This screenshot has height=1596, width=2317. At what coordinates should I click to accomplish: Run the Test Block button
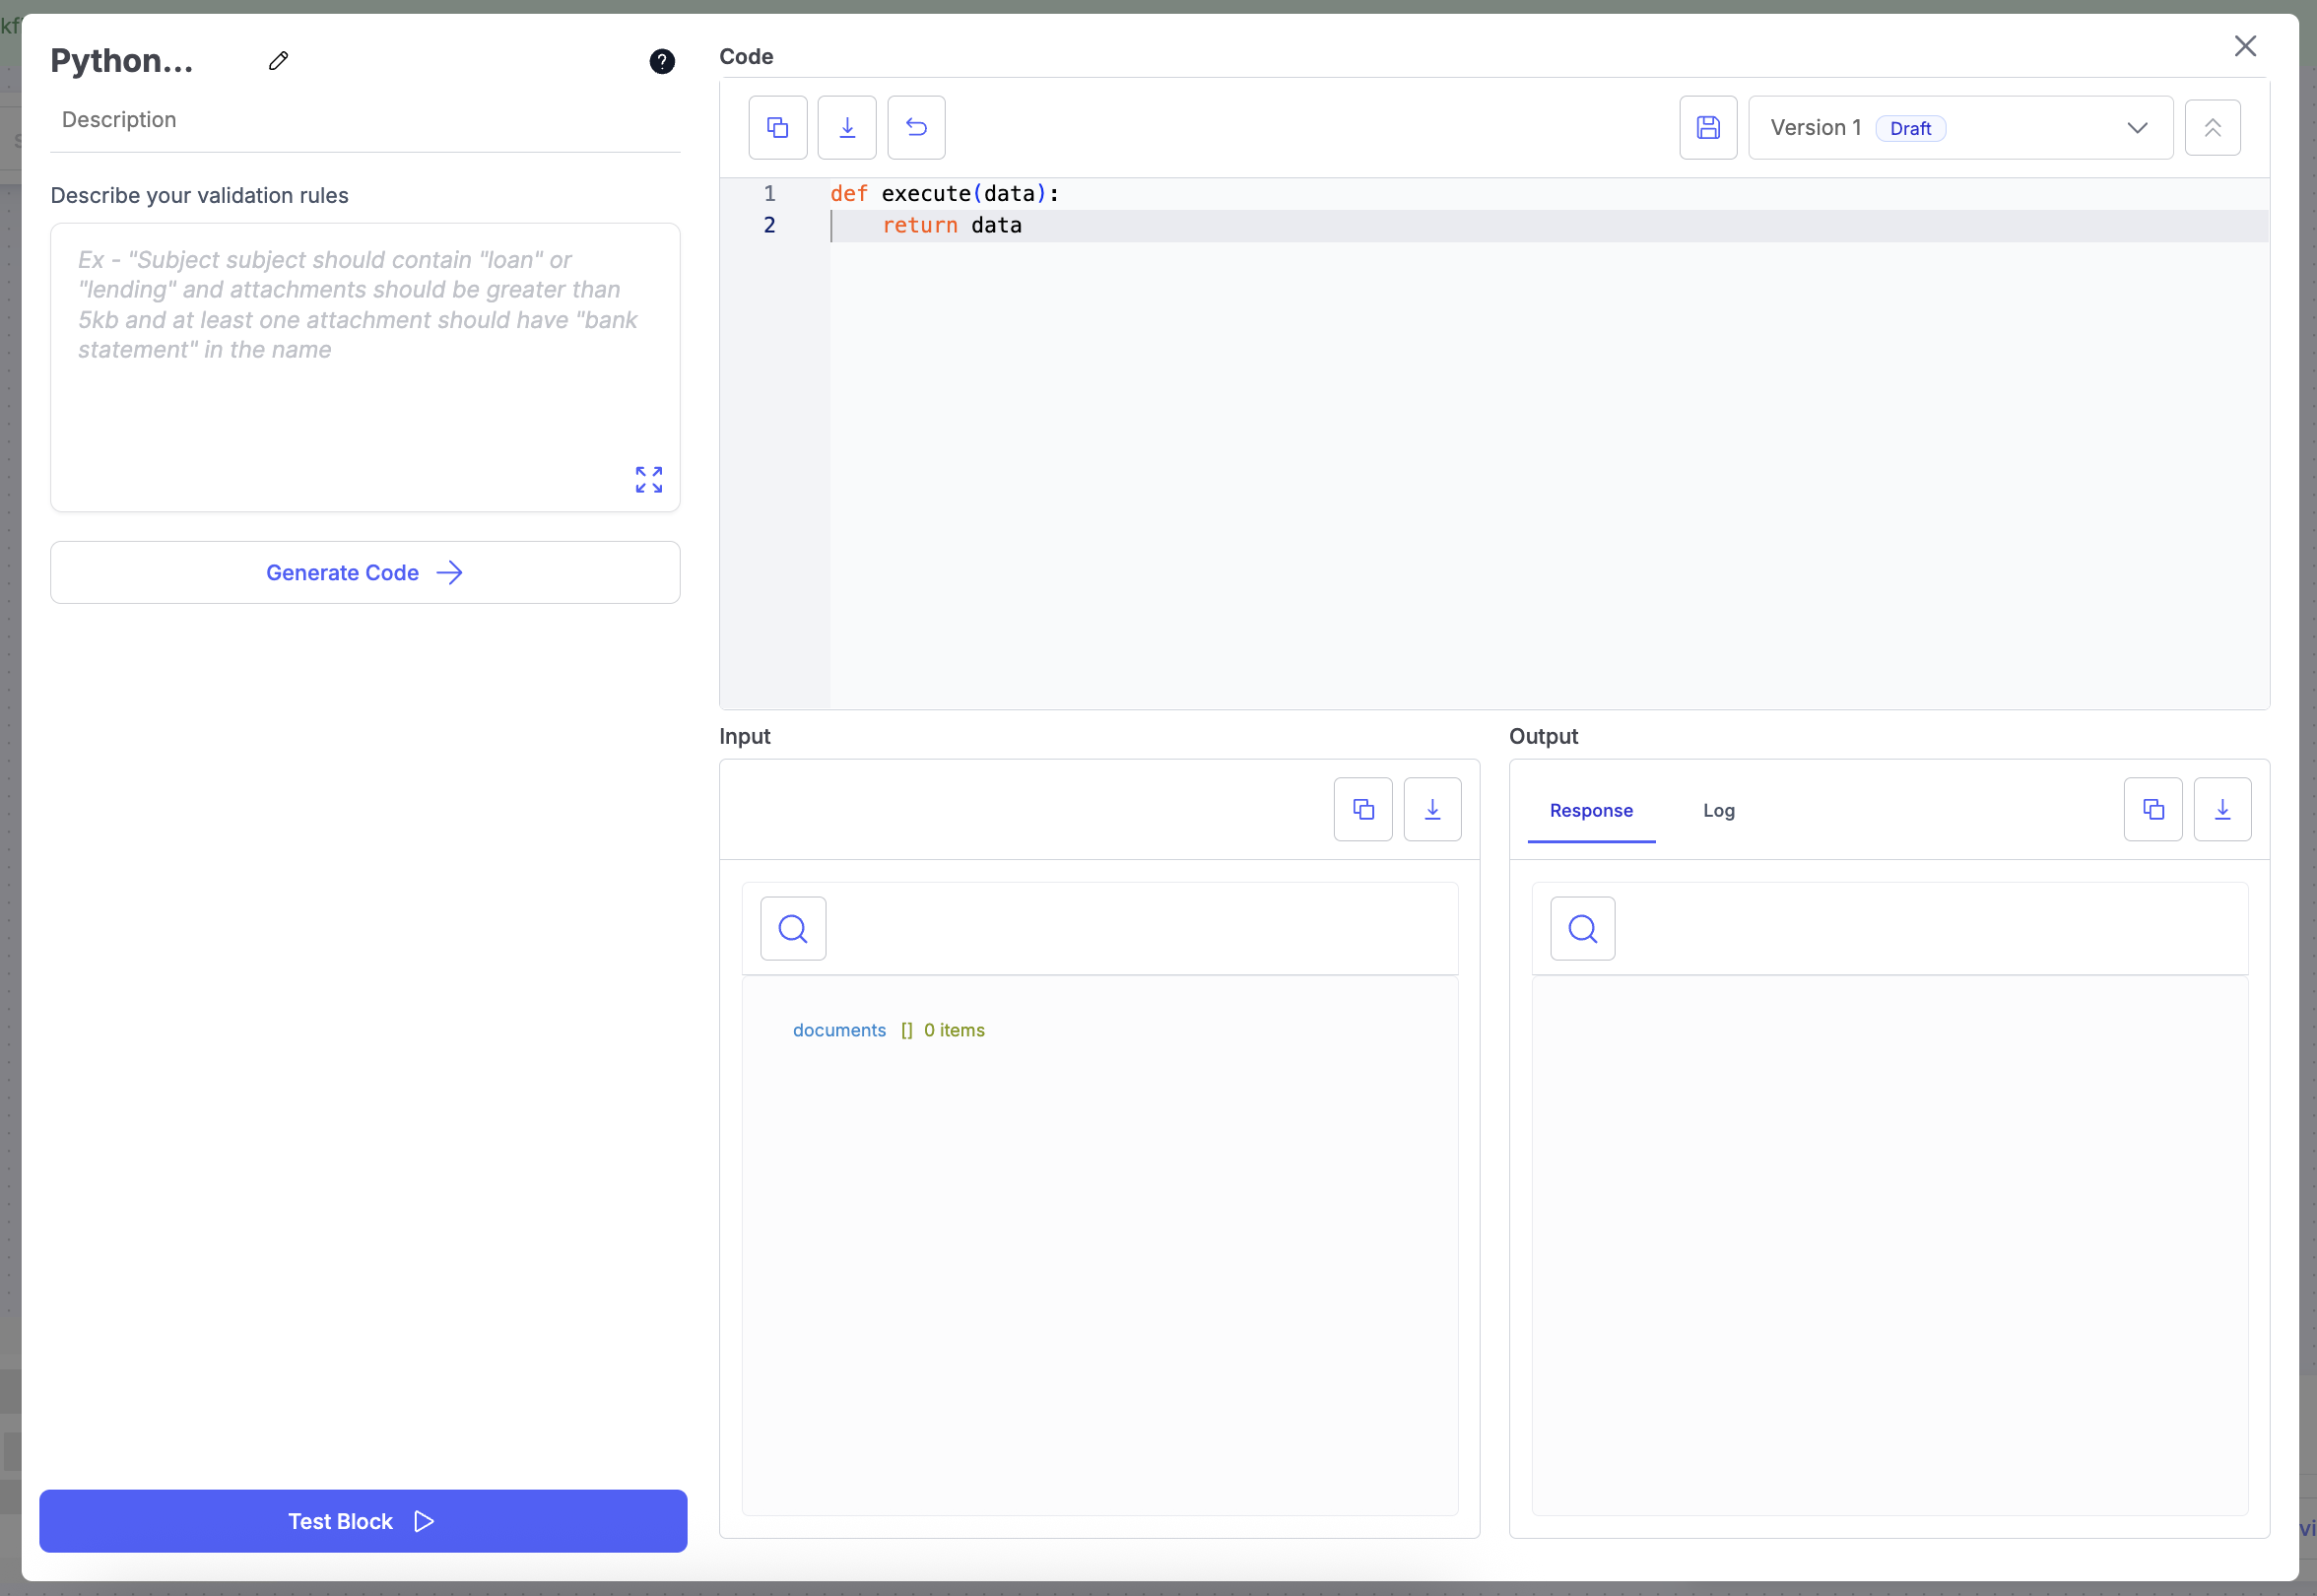coord(363,1520)
